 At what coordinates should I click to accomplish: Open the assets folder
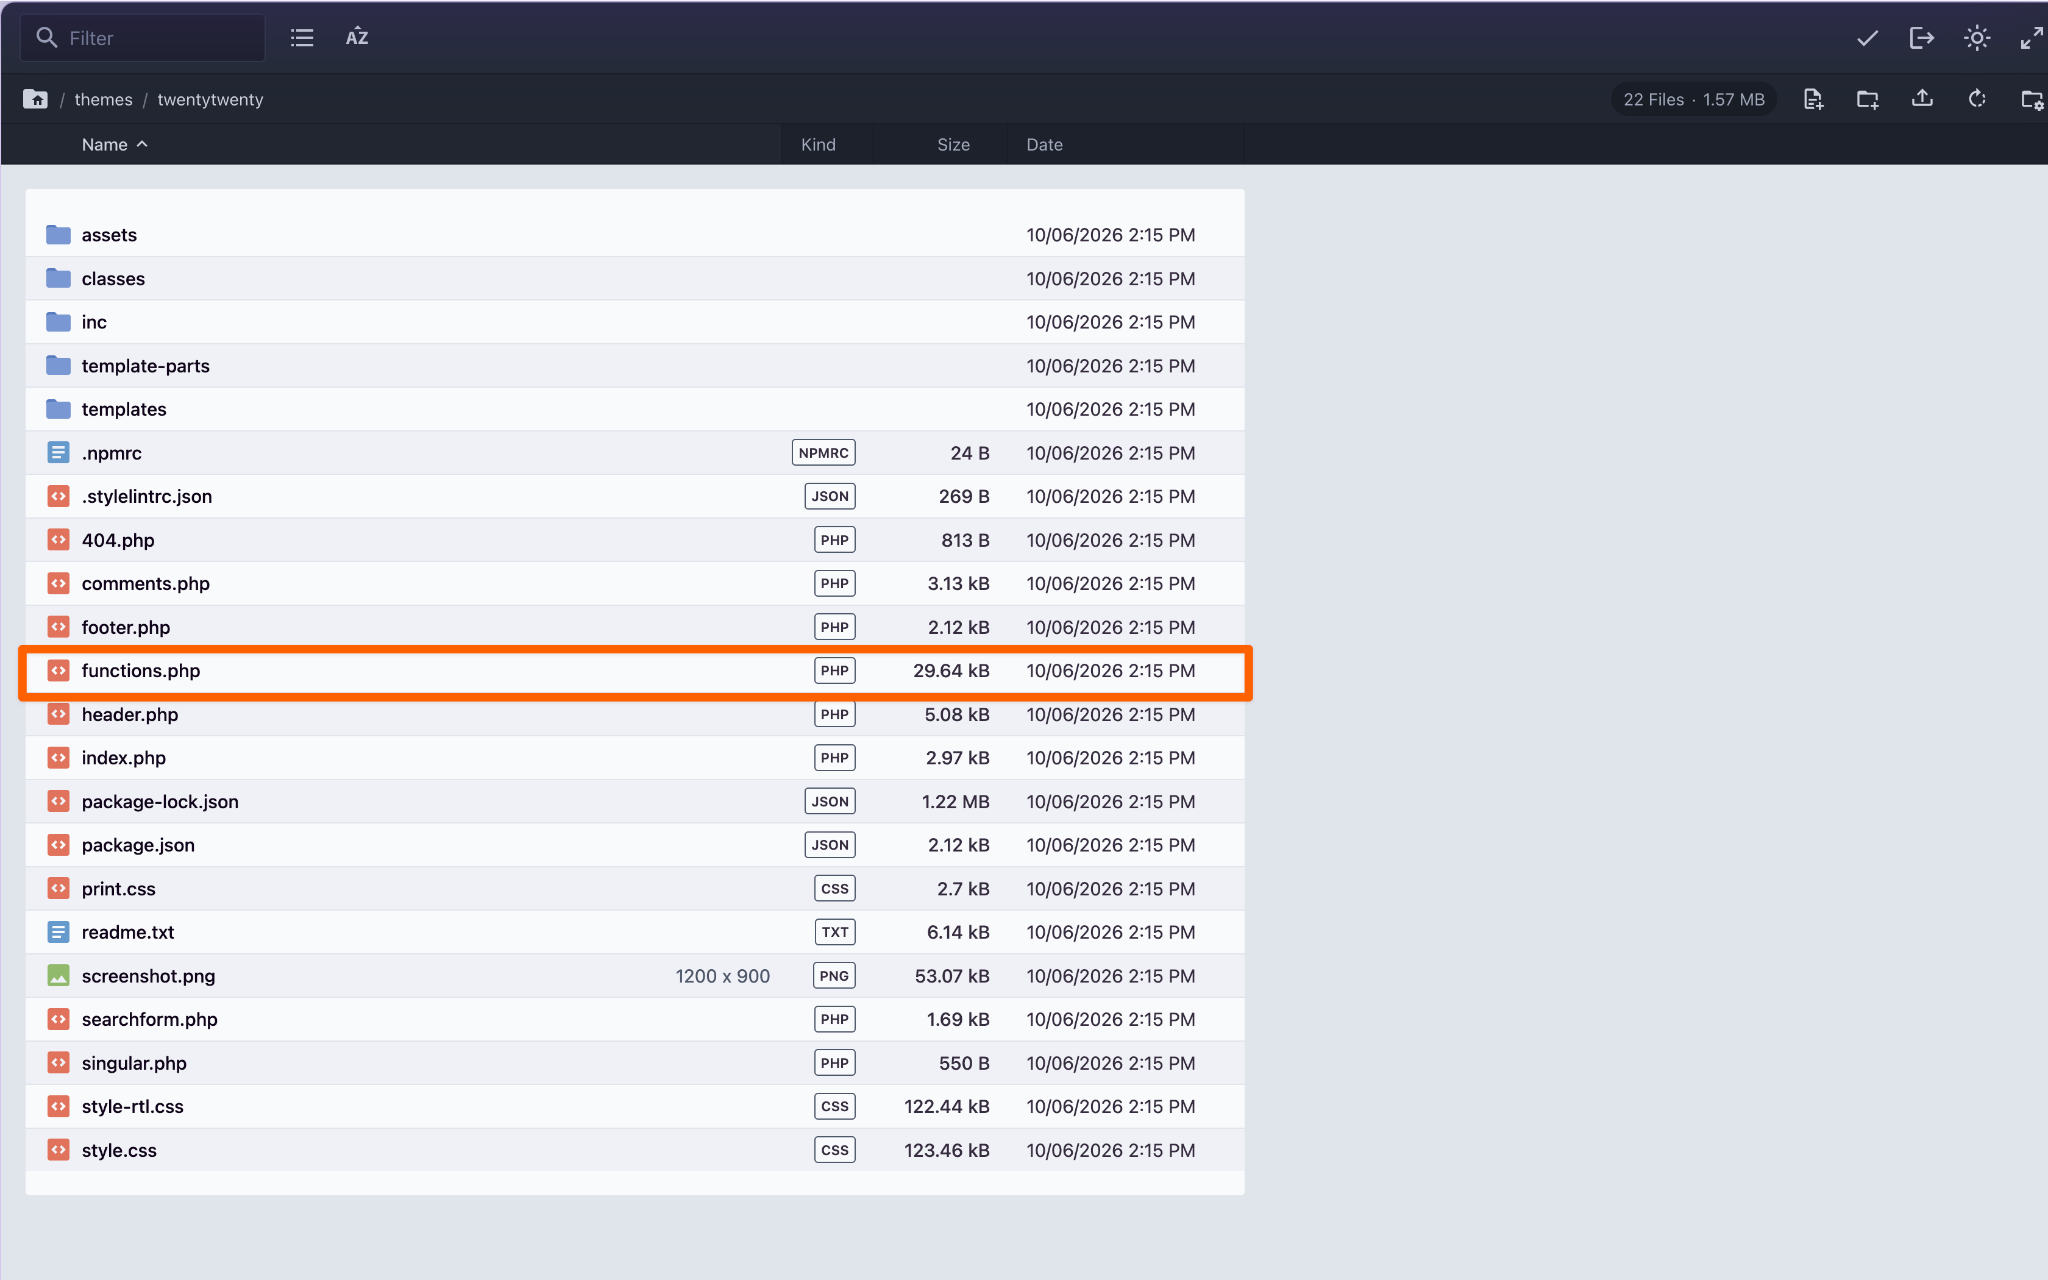click(x=635, y=235)
